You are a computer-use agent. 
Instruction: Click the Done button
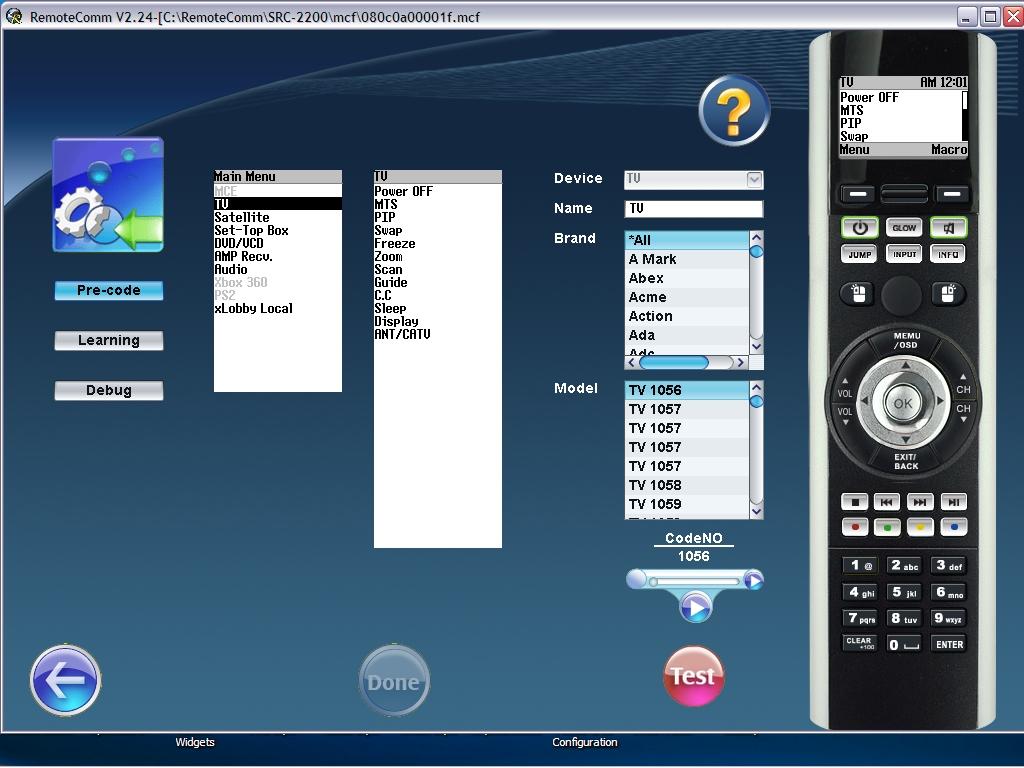click(x=394, y=681)
